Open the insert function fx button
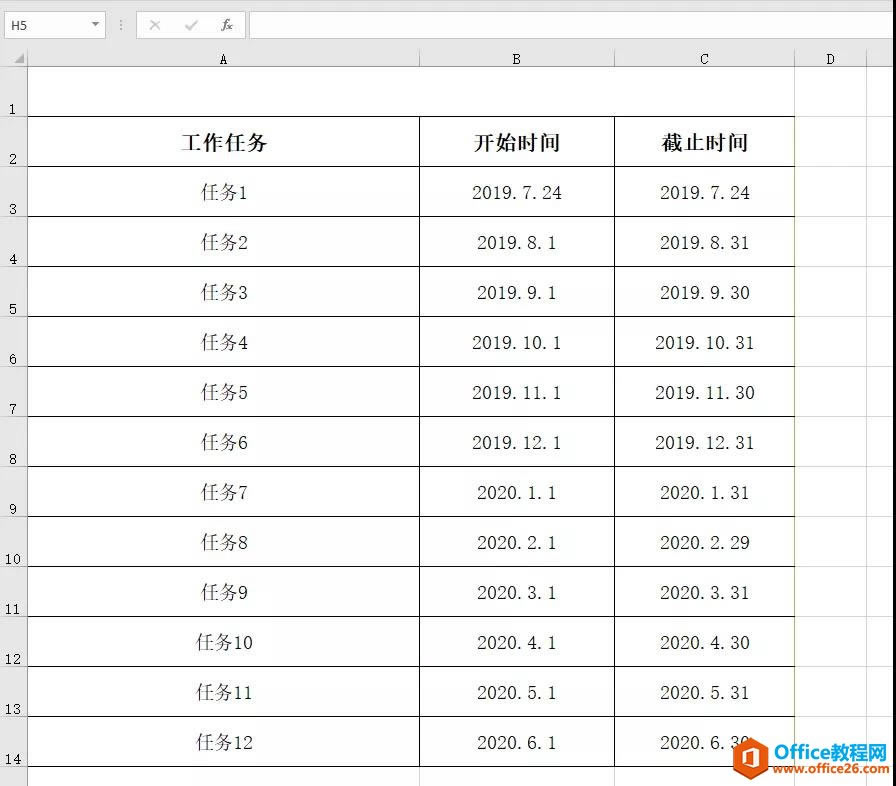The image size is (896, 786). (226, 25)
